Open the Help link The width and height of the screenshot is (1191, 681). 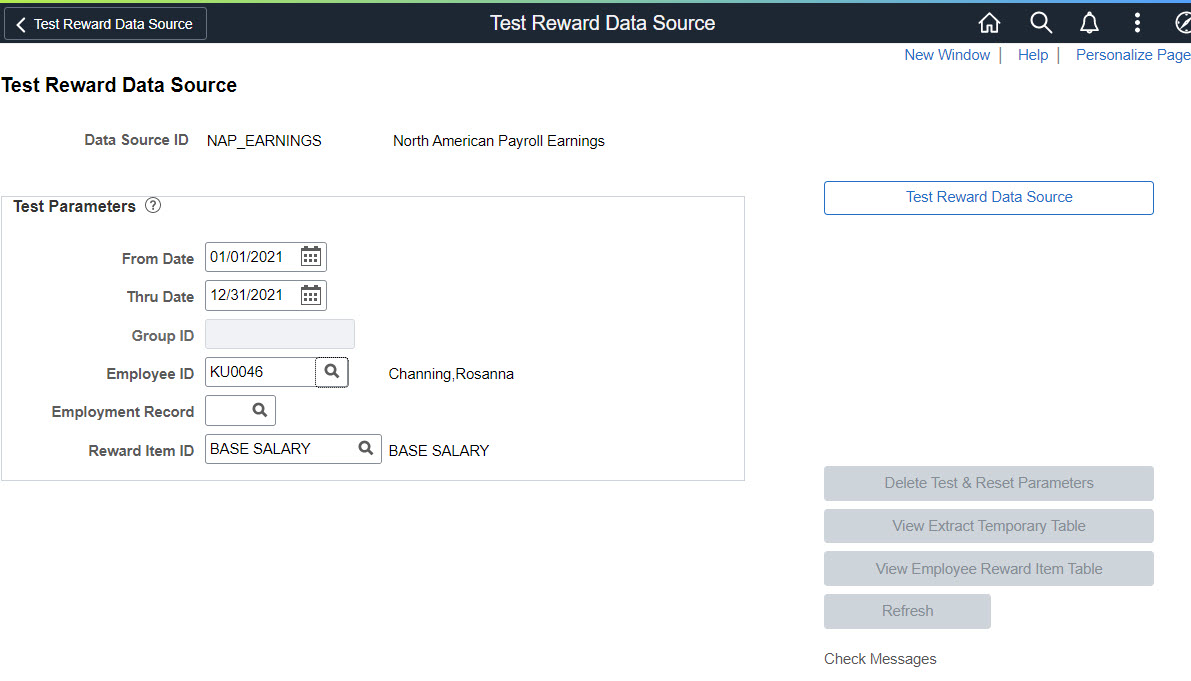pyautogui.click(x=1032, y=55)
